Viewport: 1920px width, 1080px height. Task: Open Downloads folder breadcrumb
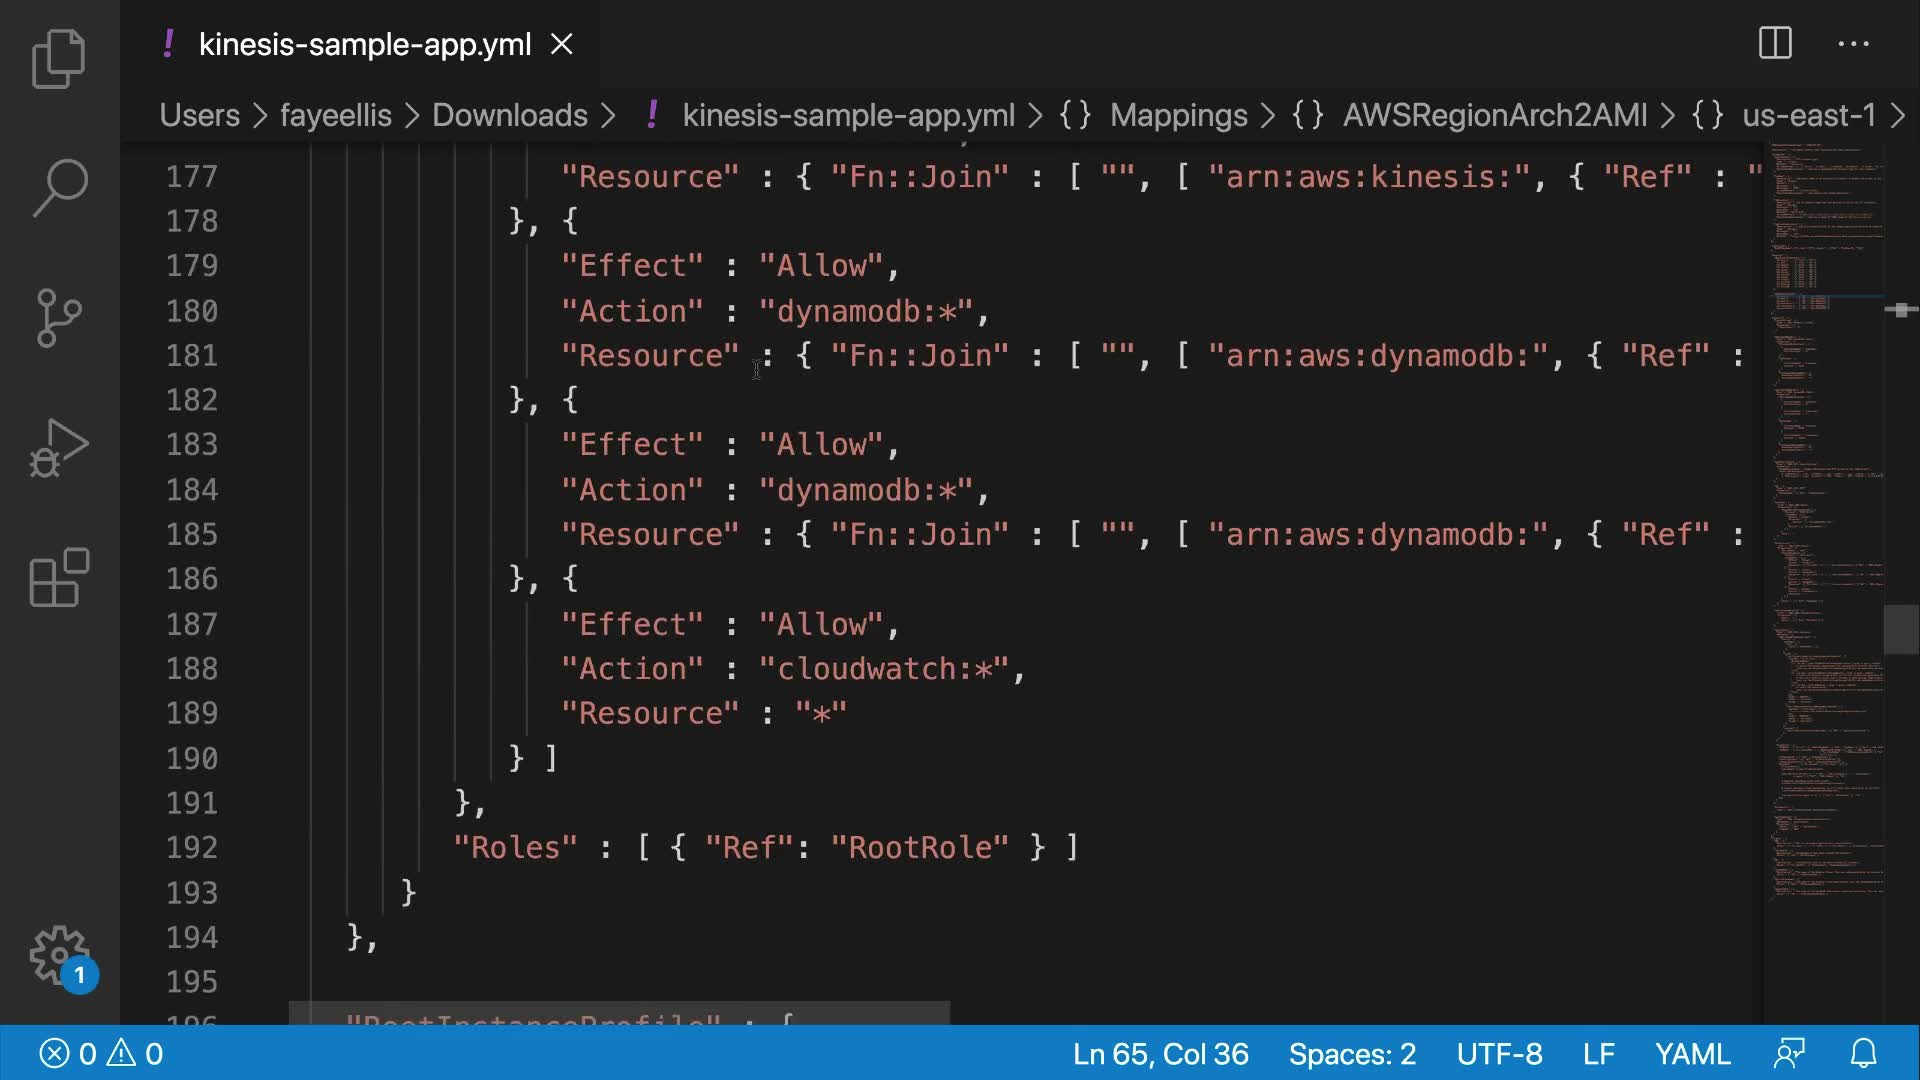(x=509, y=115)
